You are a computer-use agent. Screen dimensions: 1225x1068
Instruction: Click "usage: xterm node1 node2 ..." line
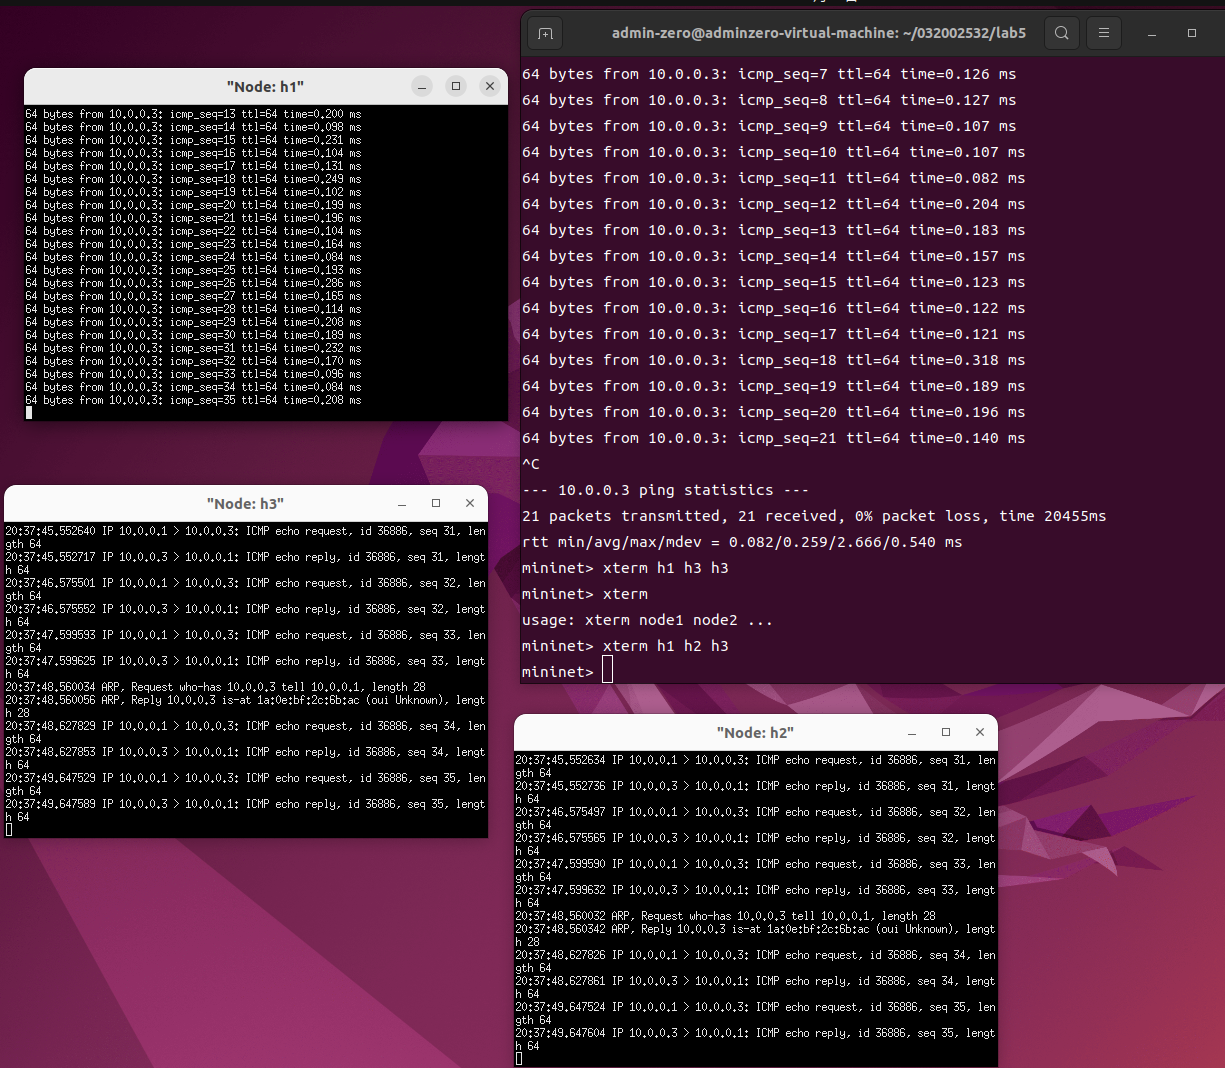647,620
